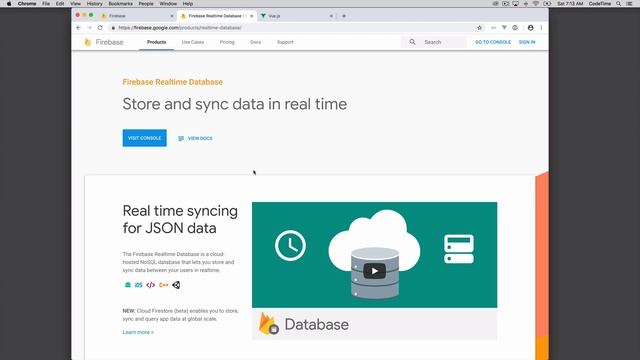Click the round extension icon beside profile avatar
The image size is (640, 360).
pyautogui.click(x=515, y=28)
